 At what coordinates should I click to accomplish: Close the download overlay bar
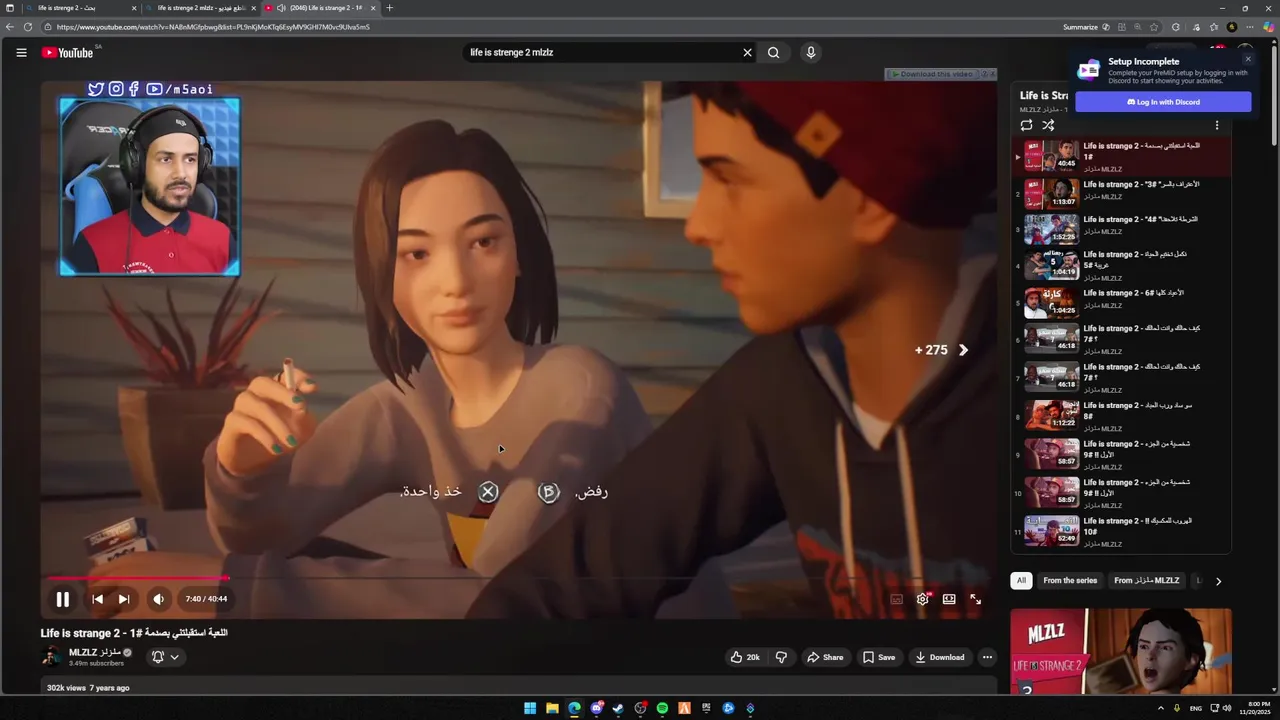coord(992,74)
